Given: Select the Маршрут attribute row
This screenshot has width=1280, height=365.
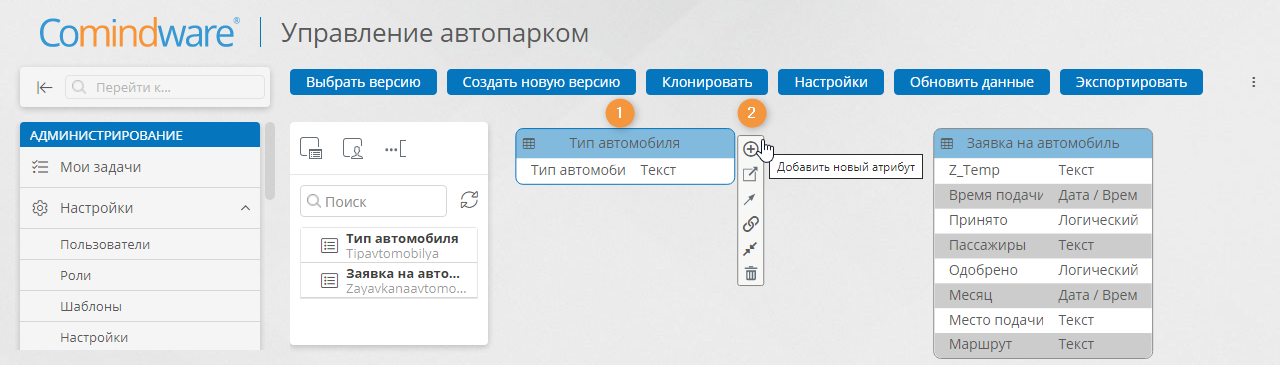Looking at the screenshot, I should click(1043, 345).
